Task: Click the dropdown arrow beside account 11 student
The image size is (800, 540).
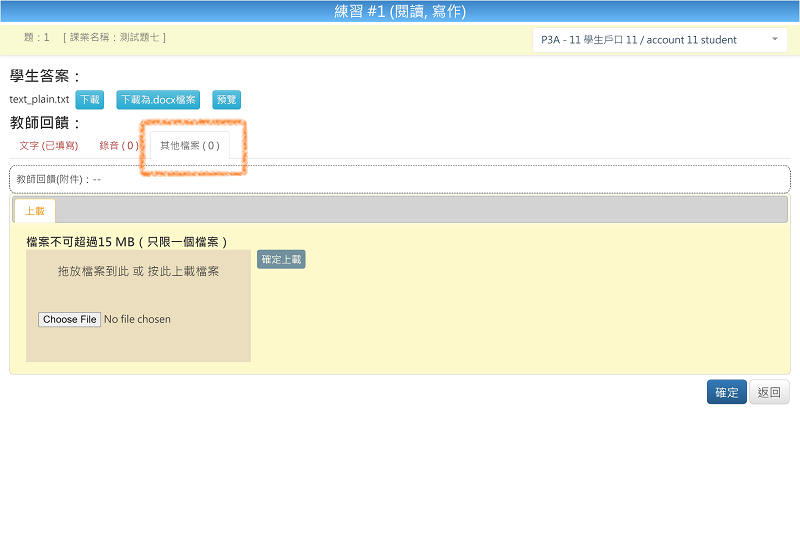Action: (x=775, y=40)
